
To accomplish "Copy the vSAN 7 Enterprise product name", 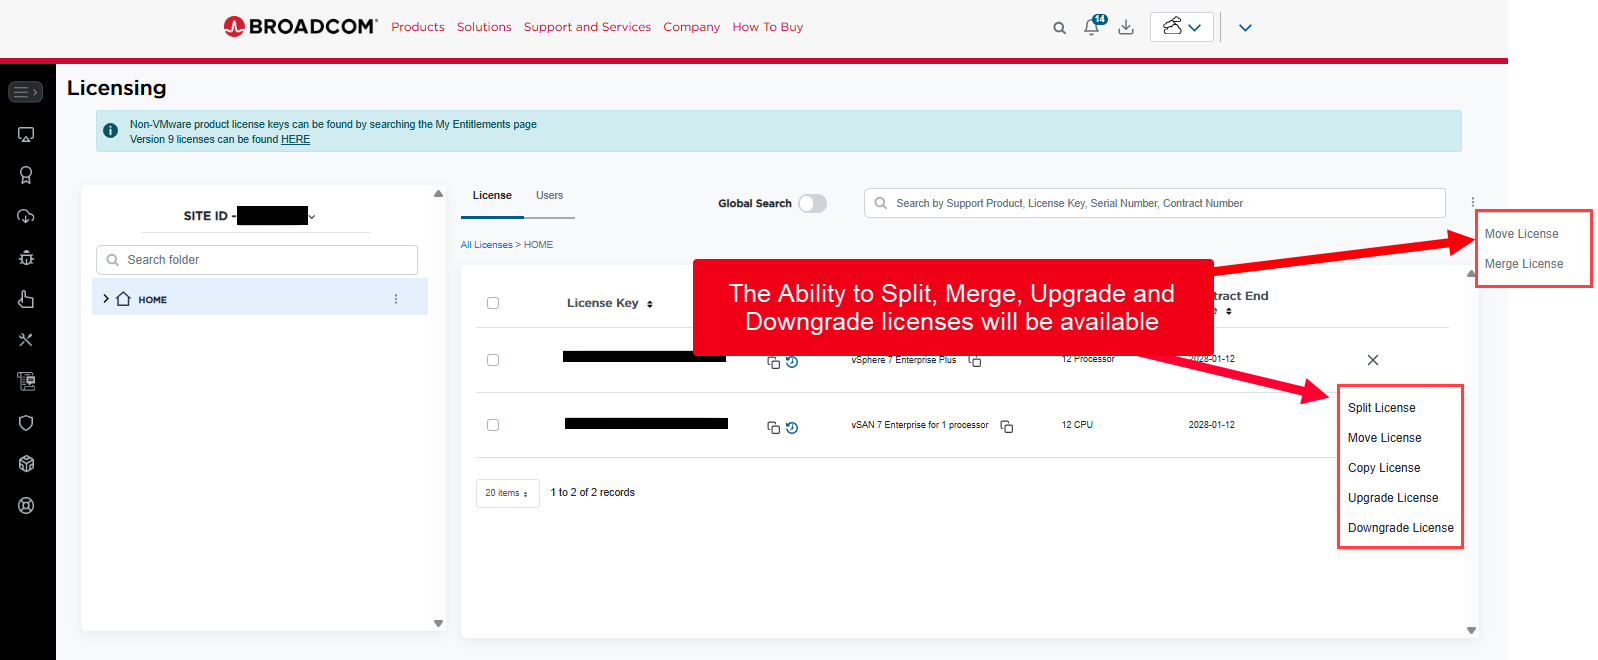I will point(1007,427).
